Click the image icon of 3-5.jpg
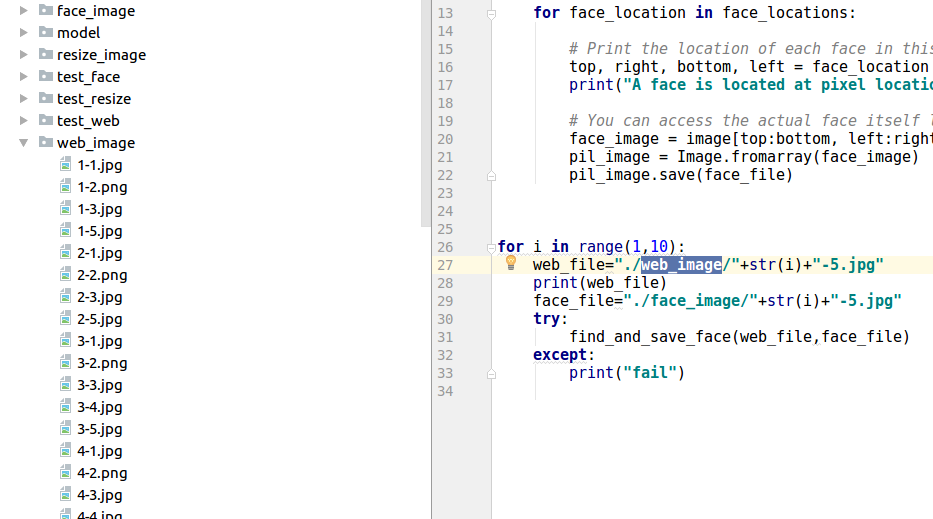Screen dimensions: 933x519 (x=65, y=429)
